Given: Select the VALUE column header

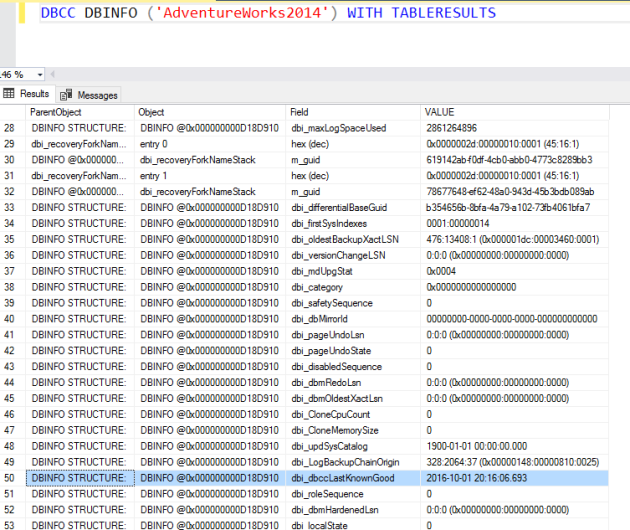Looking at the screenshot, I should tap(515, 112).
